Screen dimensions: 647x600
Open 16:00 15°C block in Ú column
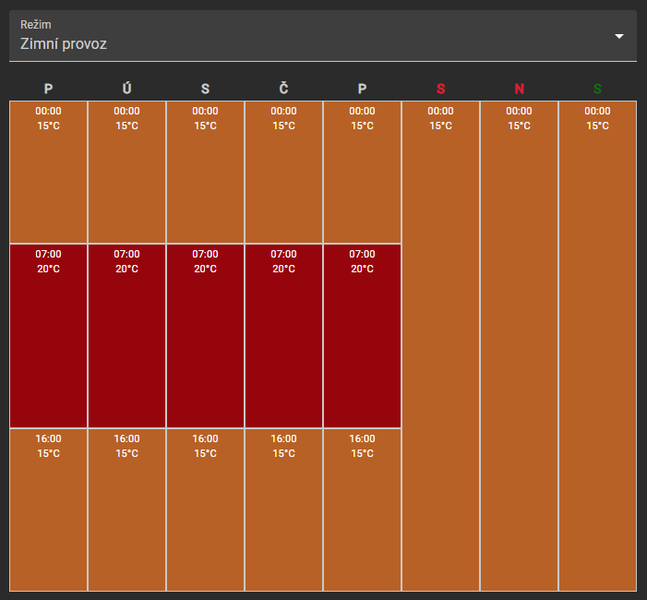pyautogui.click(x=127, y=510)
